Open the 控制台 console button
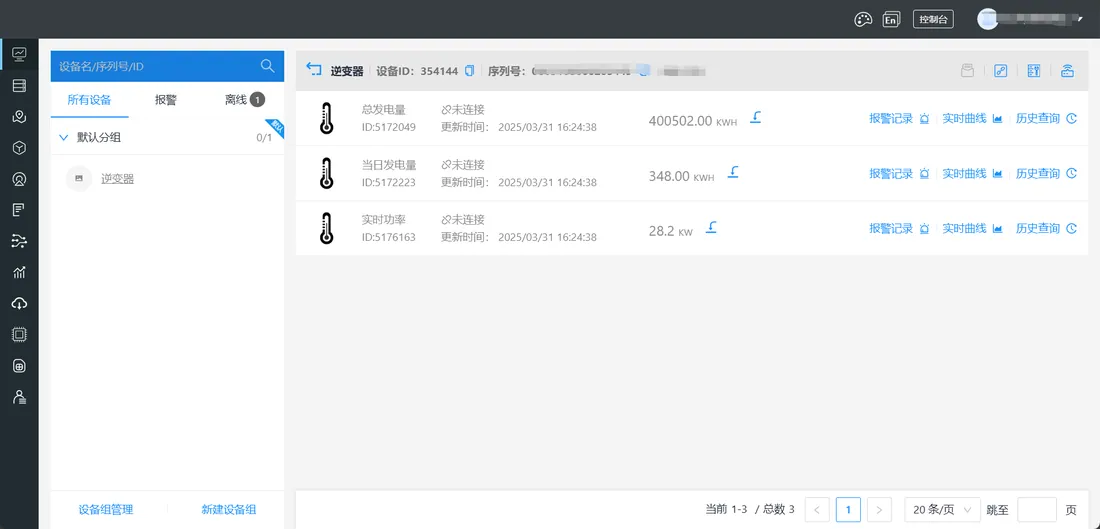1100x529 pixels. (933, 20)
